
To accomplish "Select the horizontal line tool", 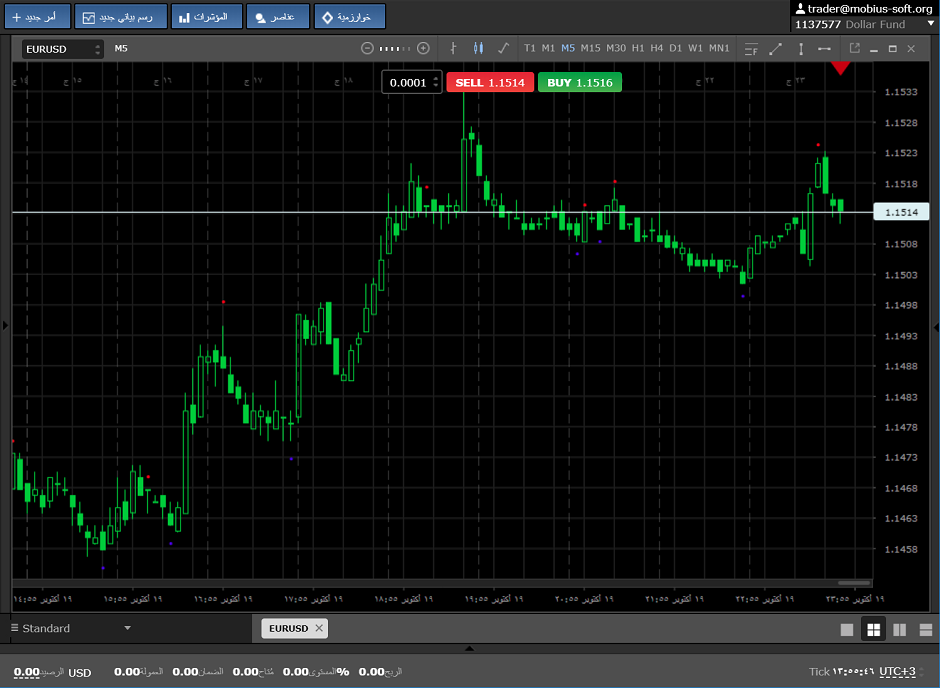I will click(x=825, y=49).
